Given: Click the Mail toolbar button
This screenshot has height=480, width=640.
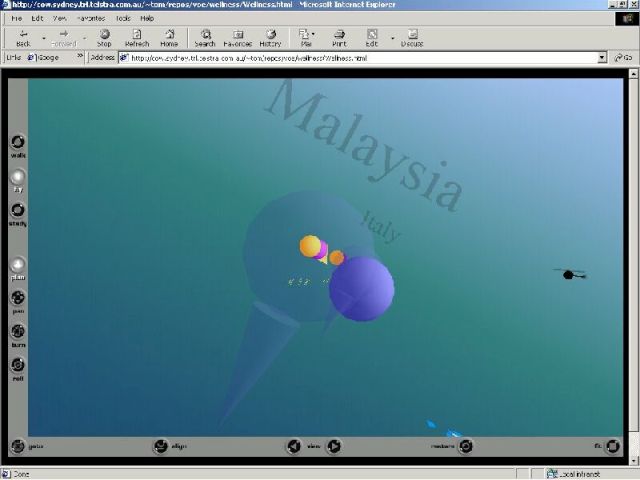Looking at the screenshot, I should [306, 38].
